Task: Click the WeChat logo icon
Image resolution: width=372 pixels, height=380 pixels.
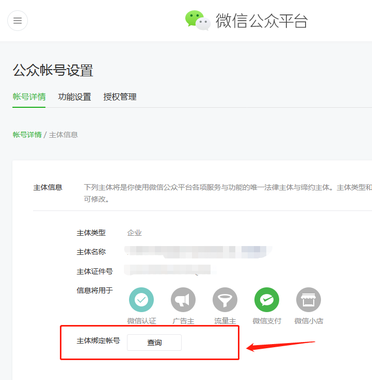Action: (x=198, y=20)
